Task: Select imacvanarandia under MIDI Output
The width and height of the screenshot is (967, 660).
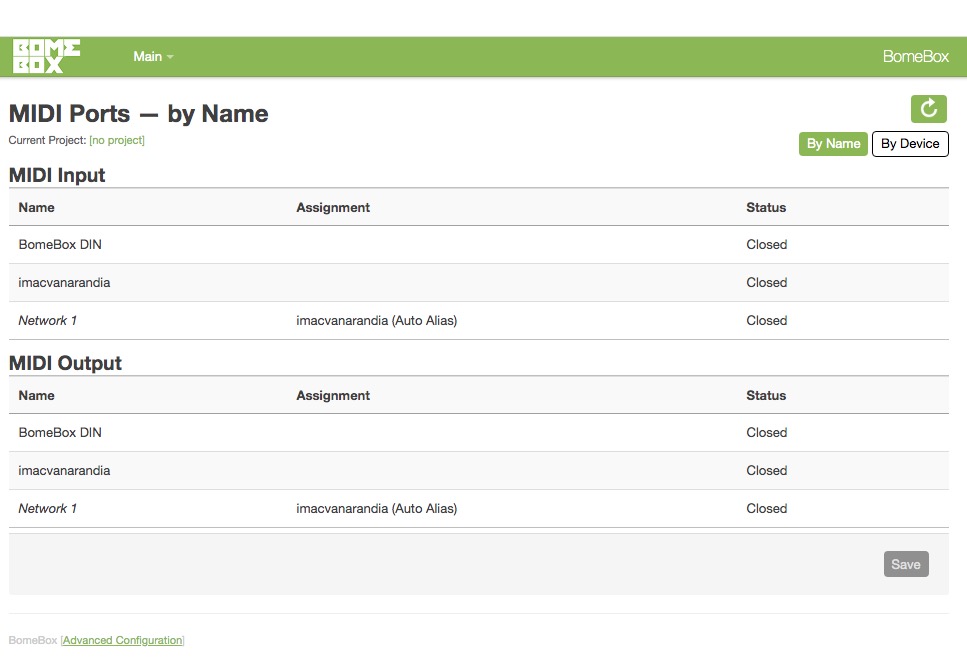Action: [64, 471]
